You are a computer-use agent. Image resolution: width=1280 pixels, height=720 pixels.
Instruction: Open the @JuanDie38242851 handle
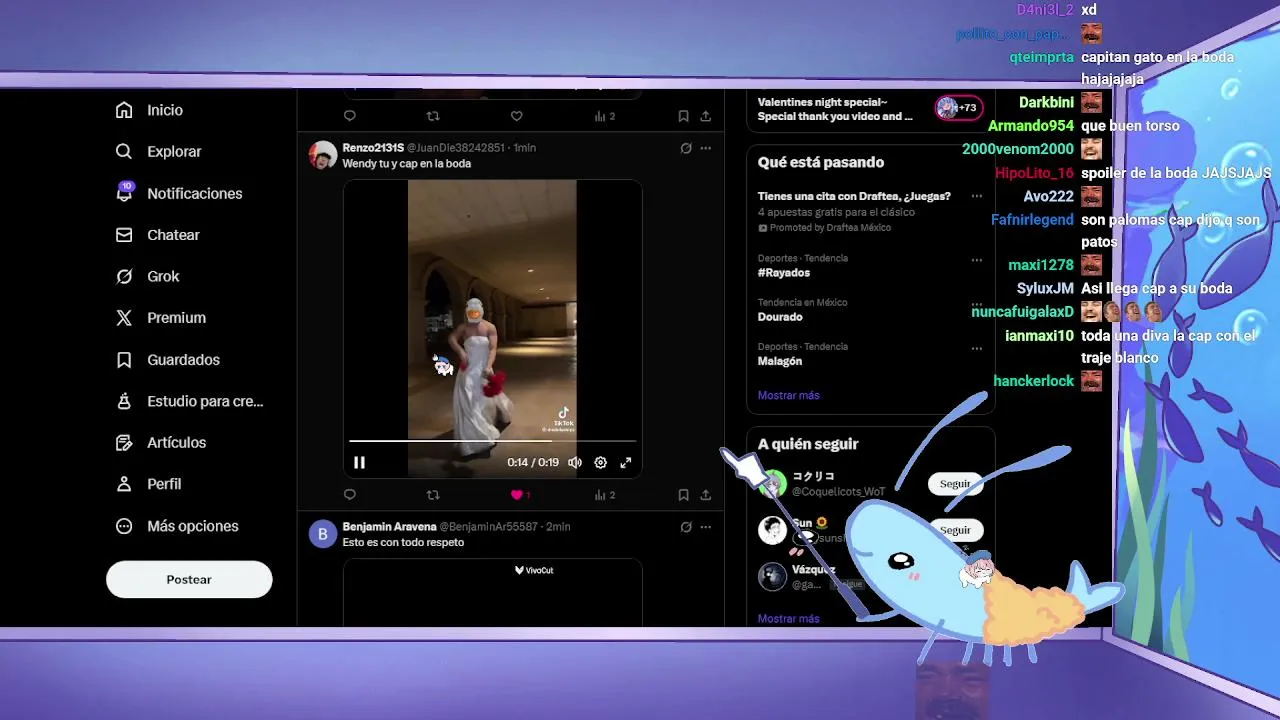pyautogui.click(x=456, y=148)
